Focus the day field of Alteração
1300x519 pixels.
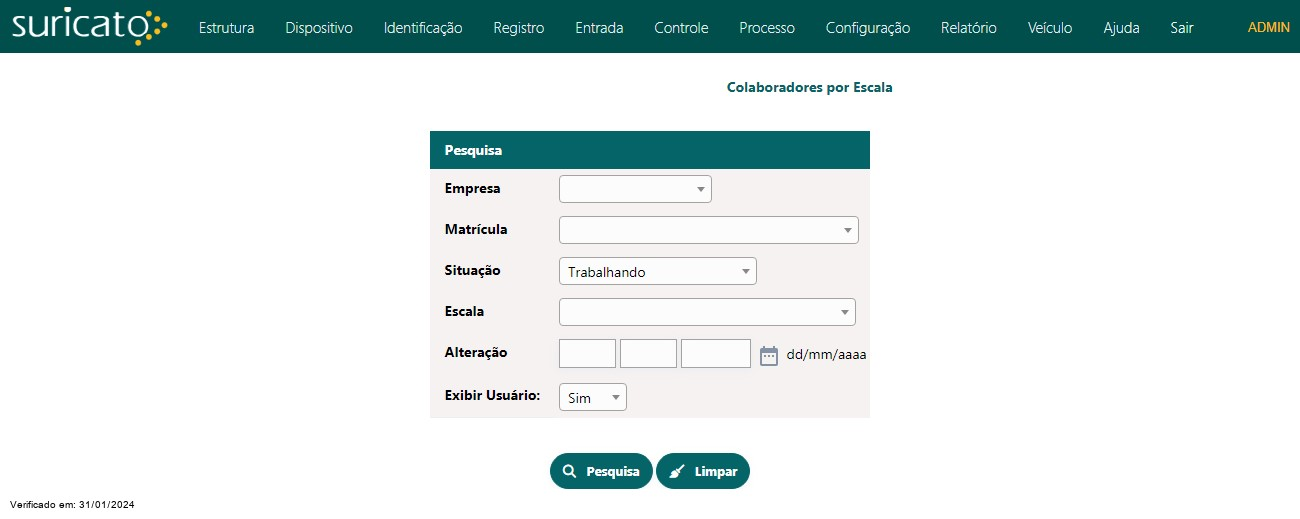587,354
